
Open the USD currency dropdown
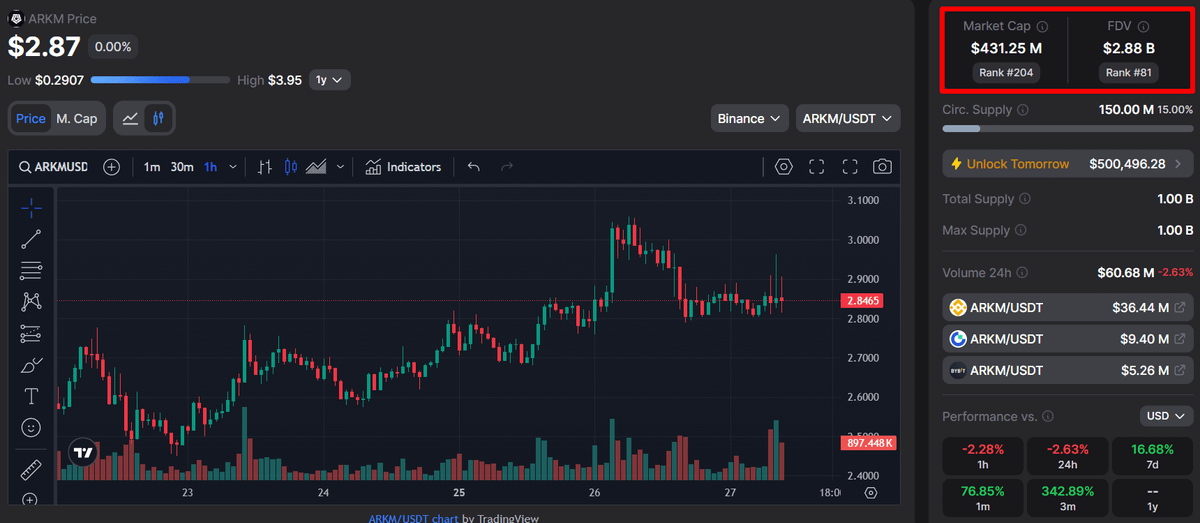pos(1167,416)
